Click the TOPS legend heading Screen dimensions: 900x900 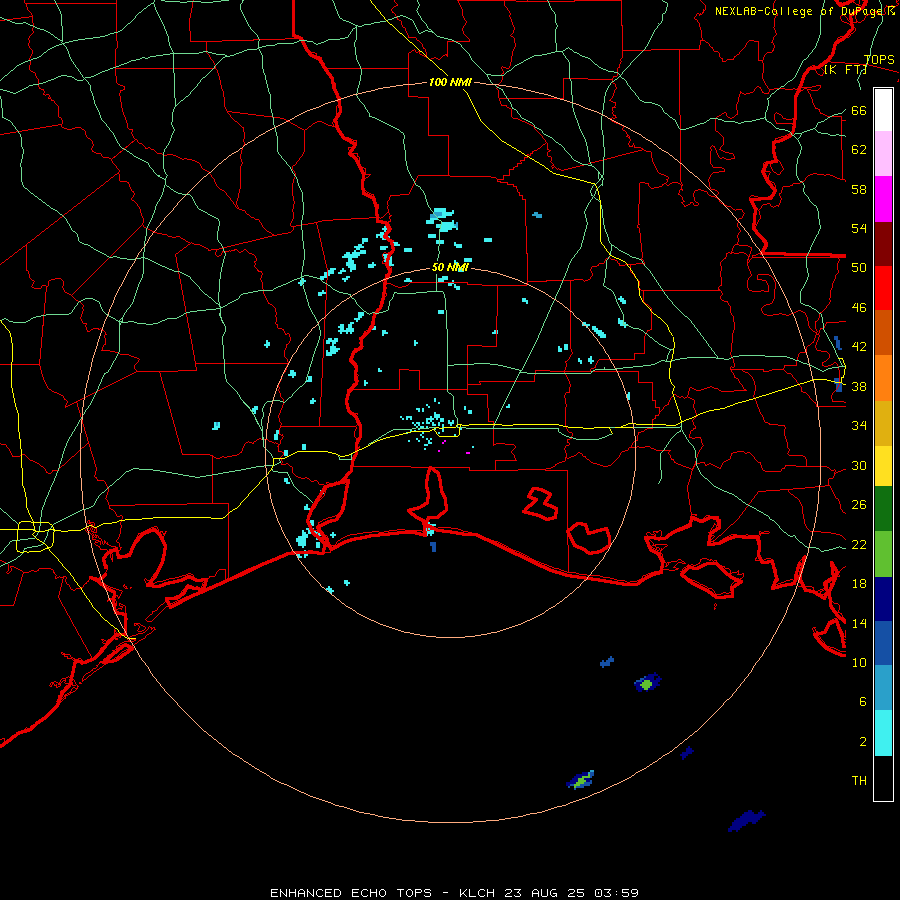click(x=879, y=60)
